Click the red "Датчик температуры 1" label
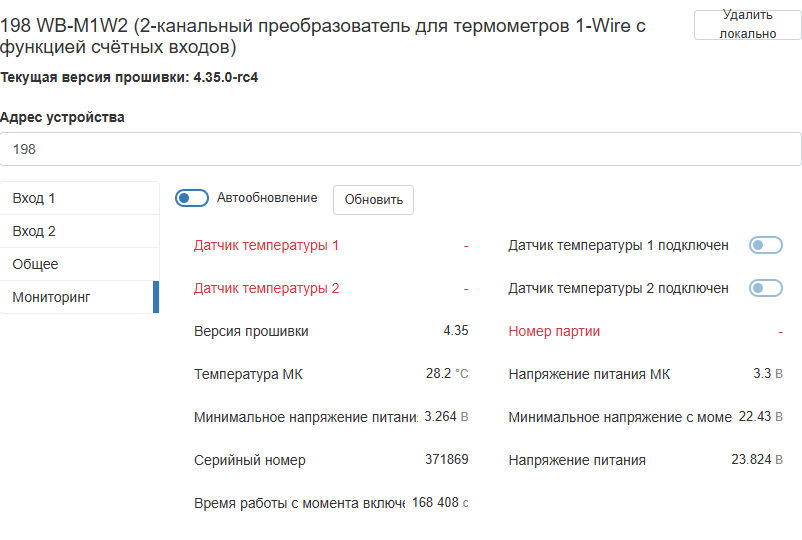This screenshot has width=802, height=540. click(x=266, y=245)
